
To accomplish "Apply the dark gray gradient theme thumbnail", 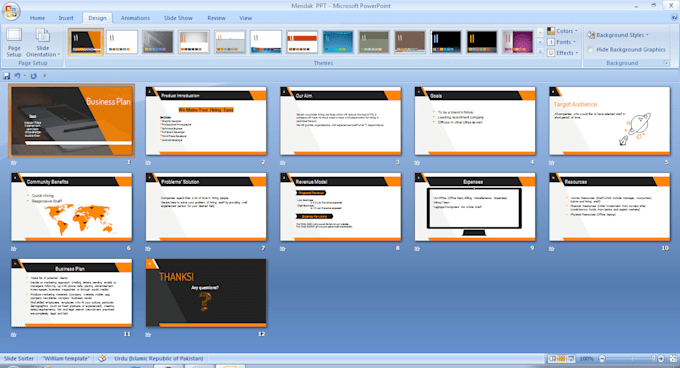I will pyautogui.click(x=158, y=42).
